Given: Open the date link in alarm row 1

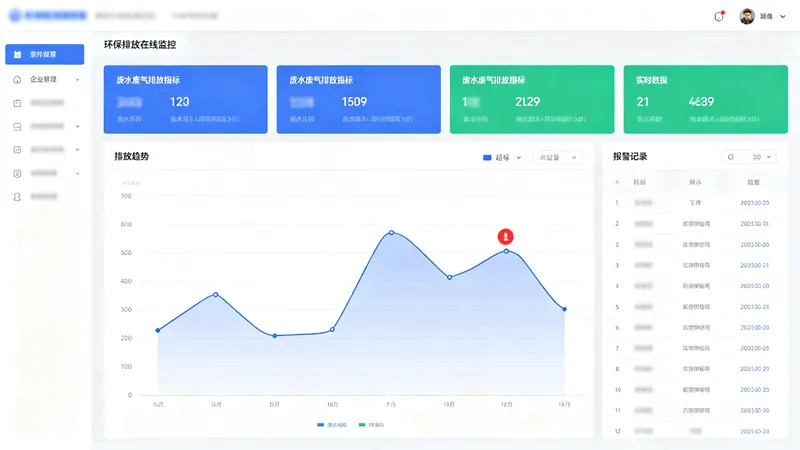Looking at the screenshot, I should (x=755, y=203).
